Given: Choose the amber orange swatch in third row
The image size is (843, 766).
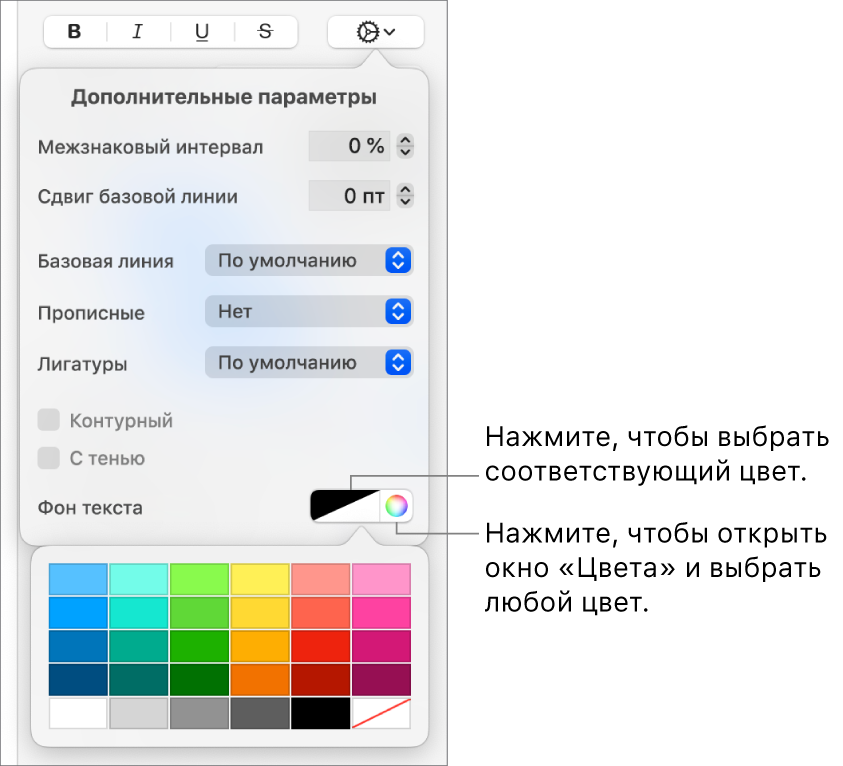Looking at the screenshot, I should tap(260, 646).
